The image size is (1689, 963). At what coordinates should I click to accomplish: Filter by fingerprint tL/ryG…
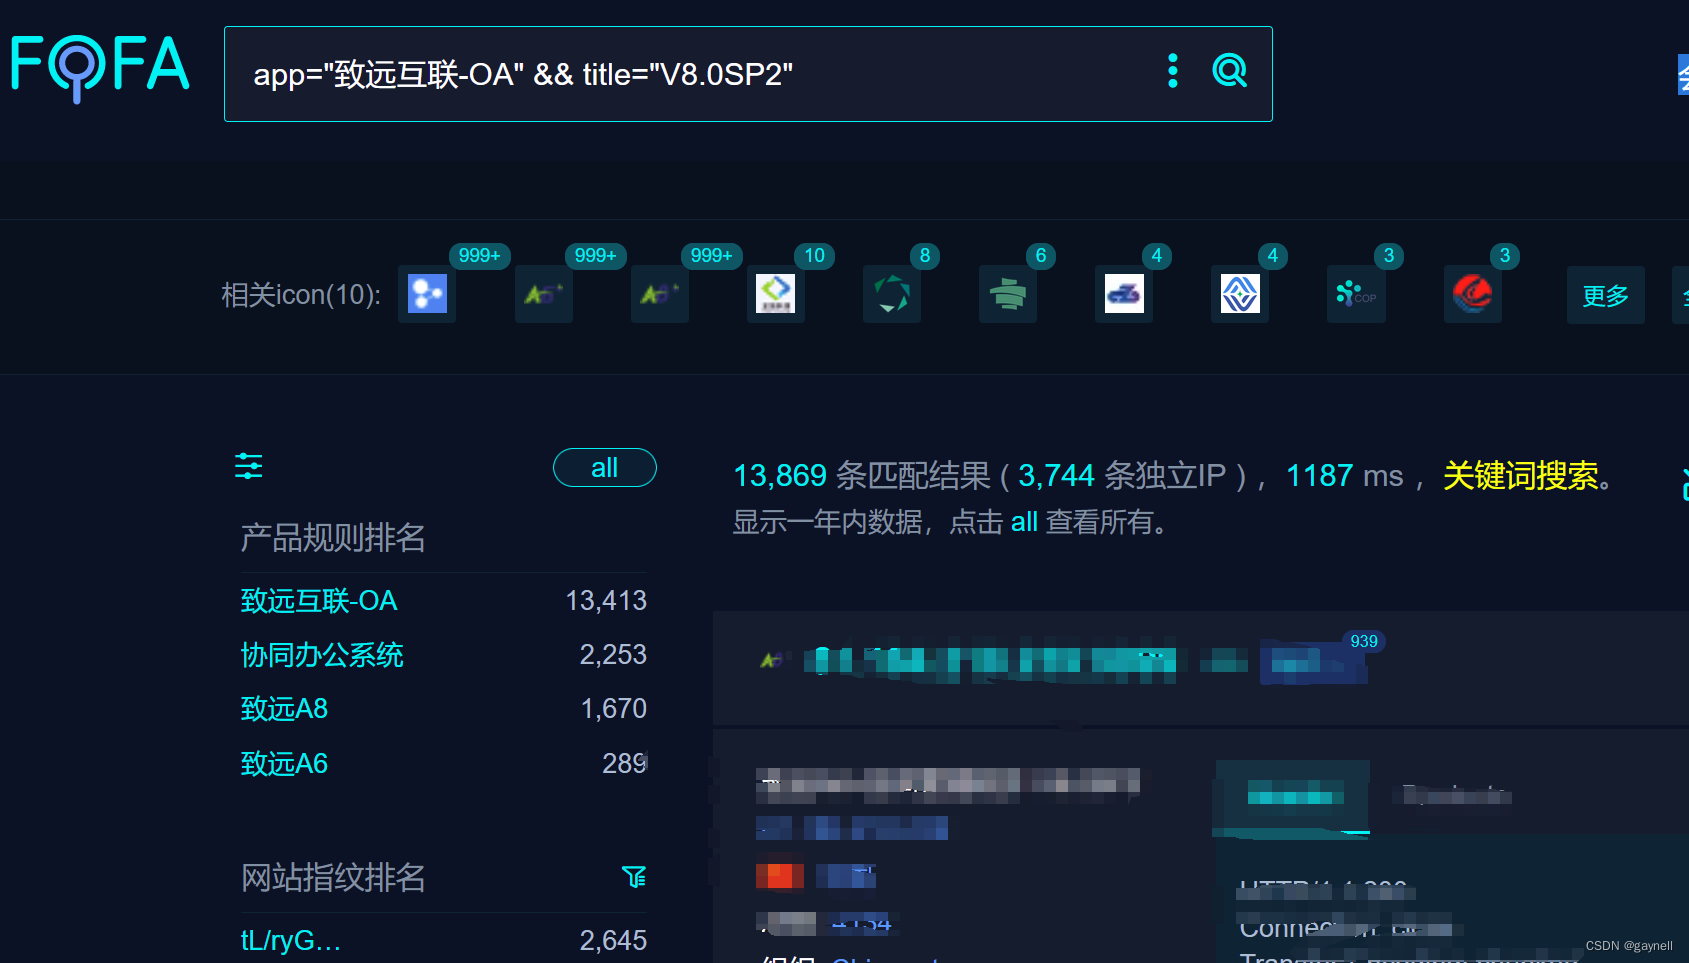point(290,941)
